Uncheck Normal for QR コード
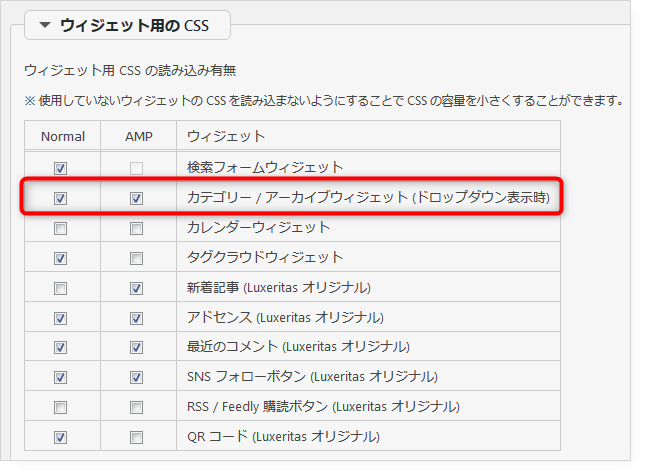 [61, 437]
